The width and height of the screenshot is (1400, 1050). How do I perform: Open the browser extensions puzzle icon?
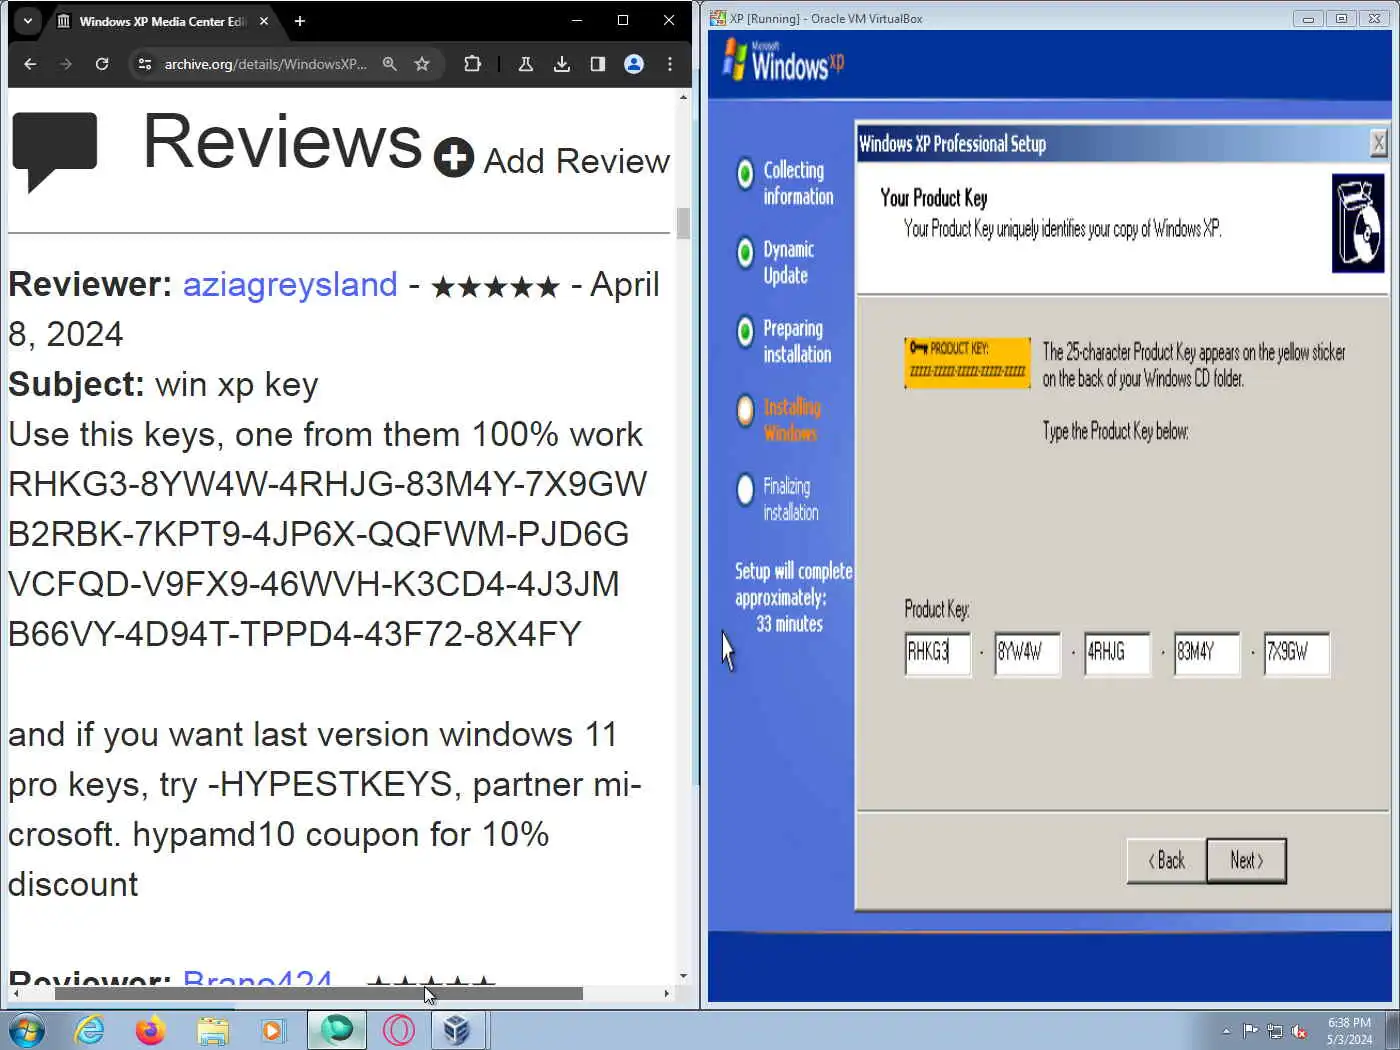(x=473, y=64)
